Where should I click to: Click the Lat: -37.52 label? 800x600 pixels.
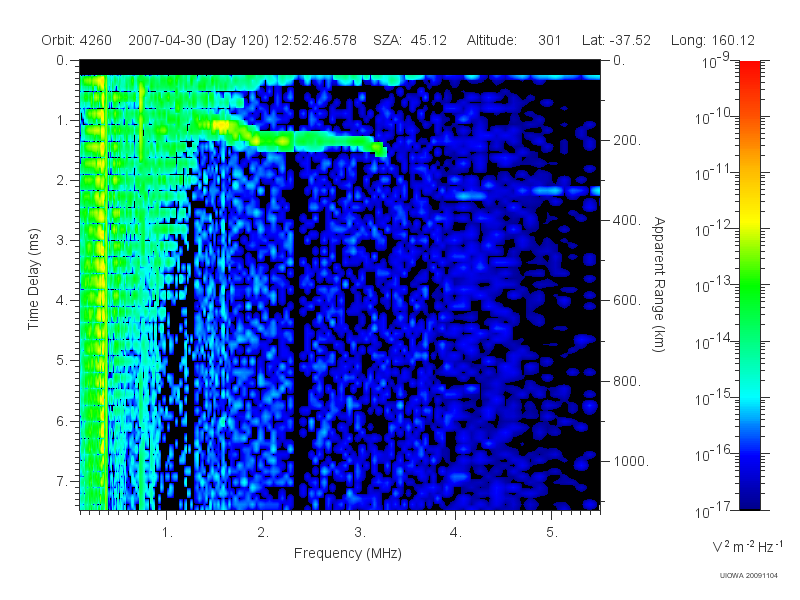coord(616,40)
